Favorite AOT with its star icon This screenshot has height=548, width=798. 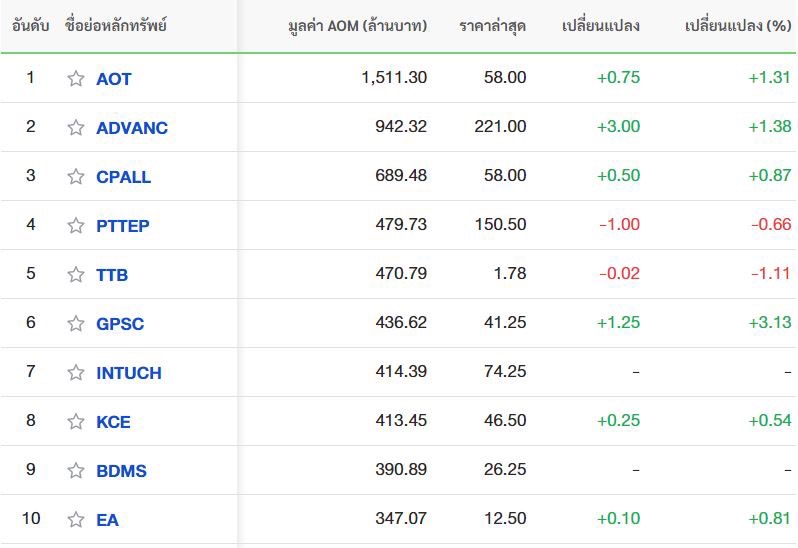(76, 78)
